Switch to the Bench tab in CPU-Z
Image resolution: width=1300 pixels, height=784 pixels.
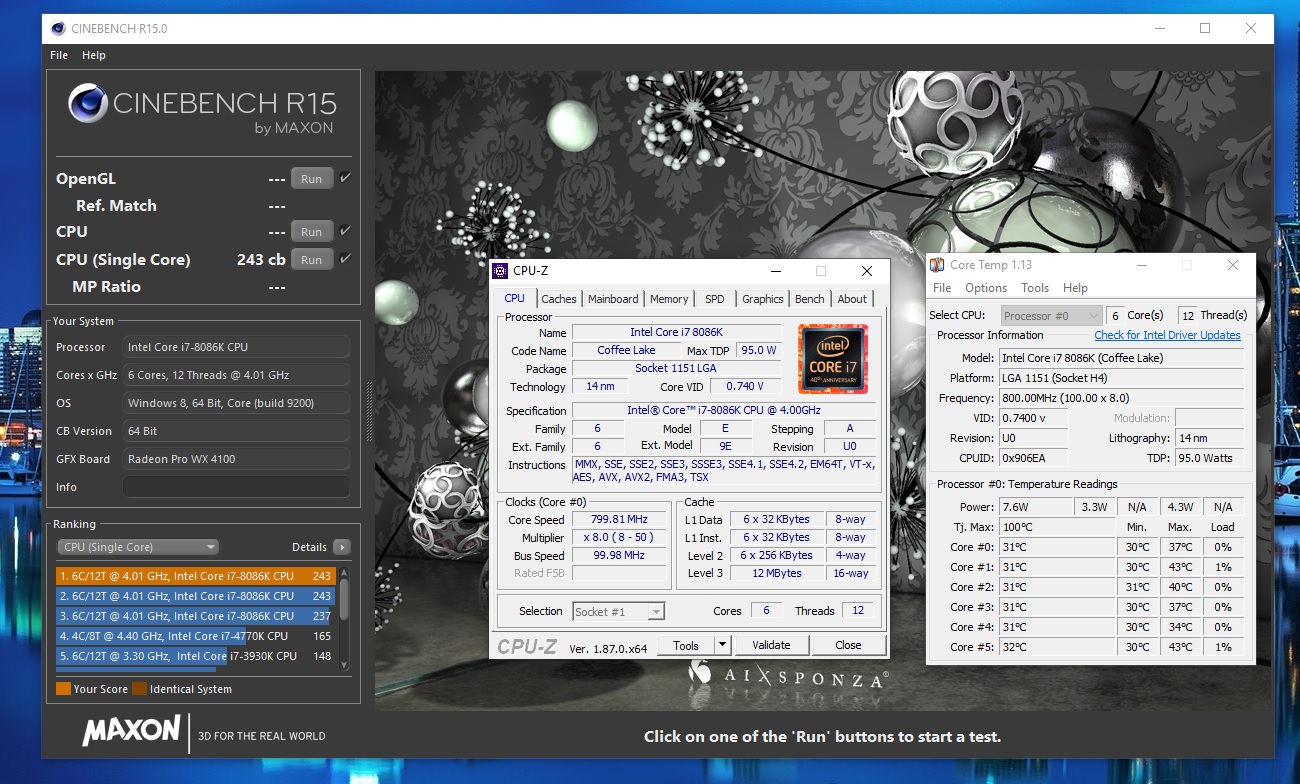coord(810,299)
